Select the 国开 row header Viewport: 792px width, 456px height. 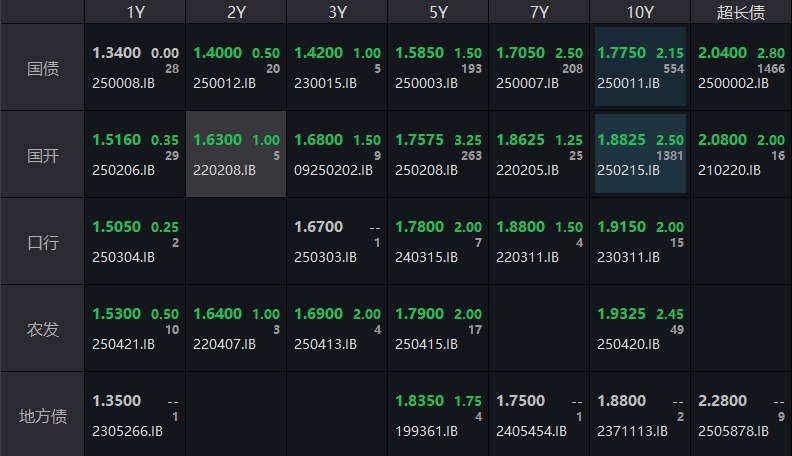(x=42, y=155)
